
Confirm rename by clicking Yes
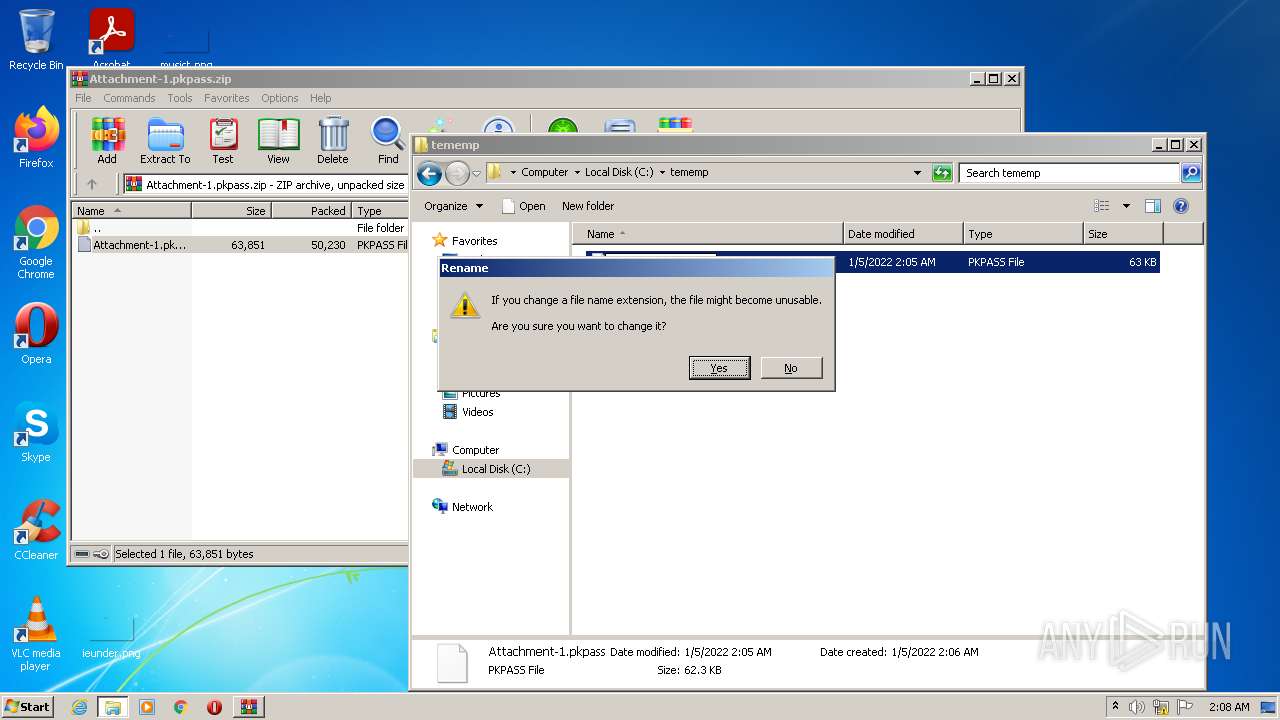(719, 368)
